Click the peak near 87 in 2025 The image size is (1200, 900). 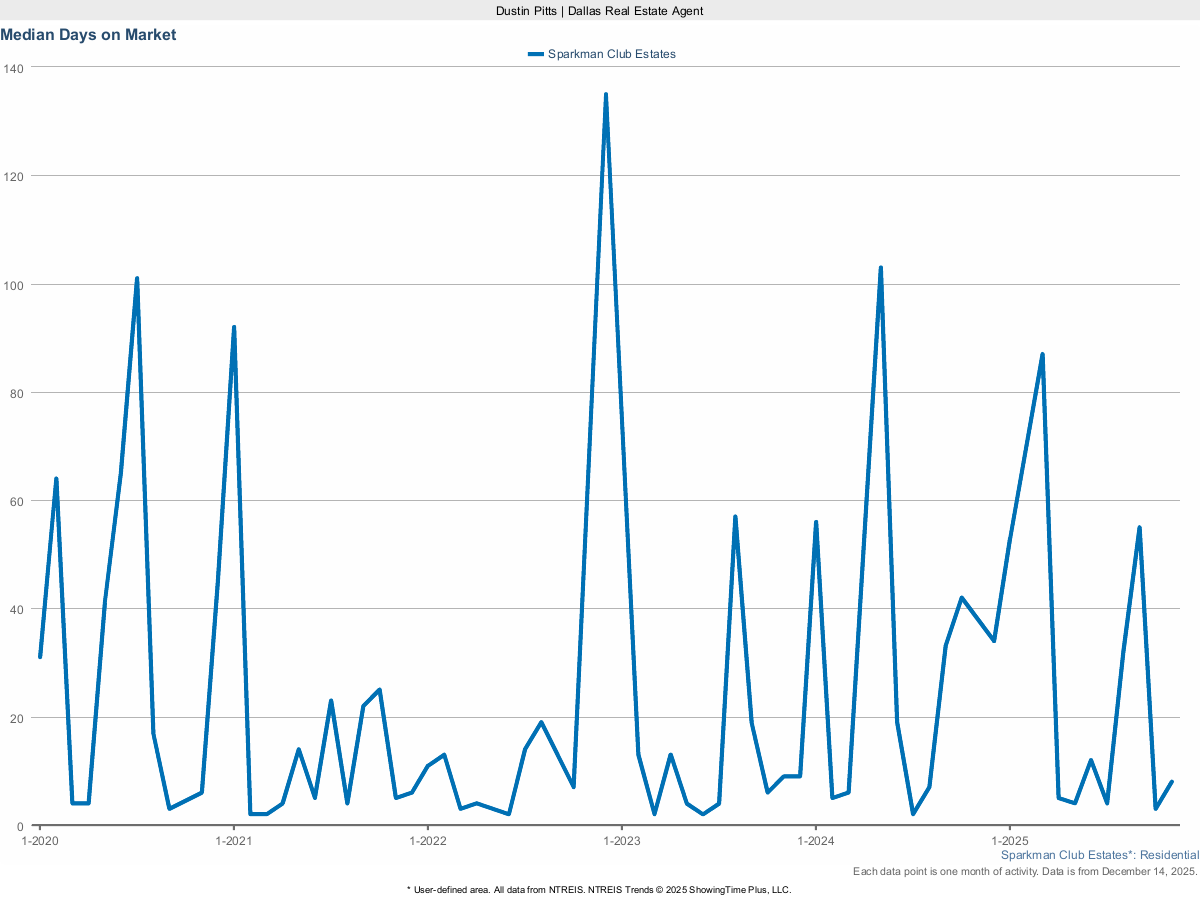1040,354
